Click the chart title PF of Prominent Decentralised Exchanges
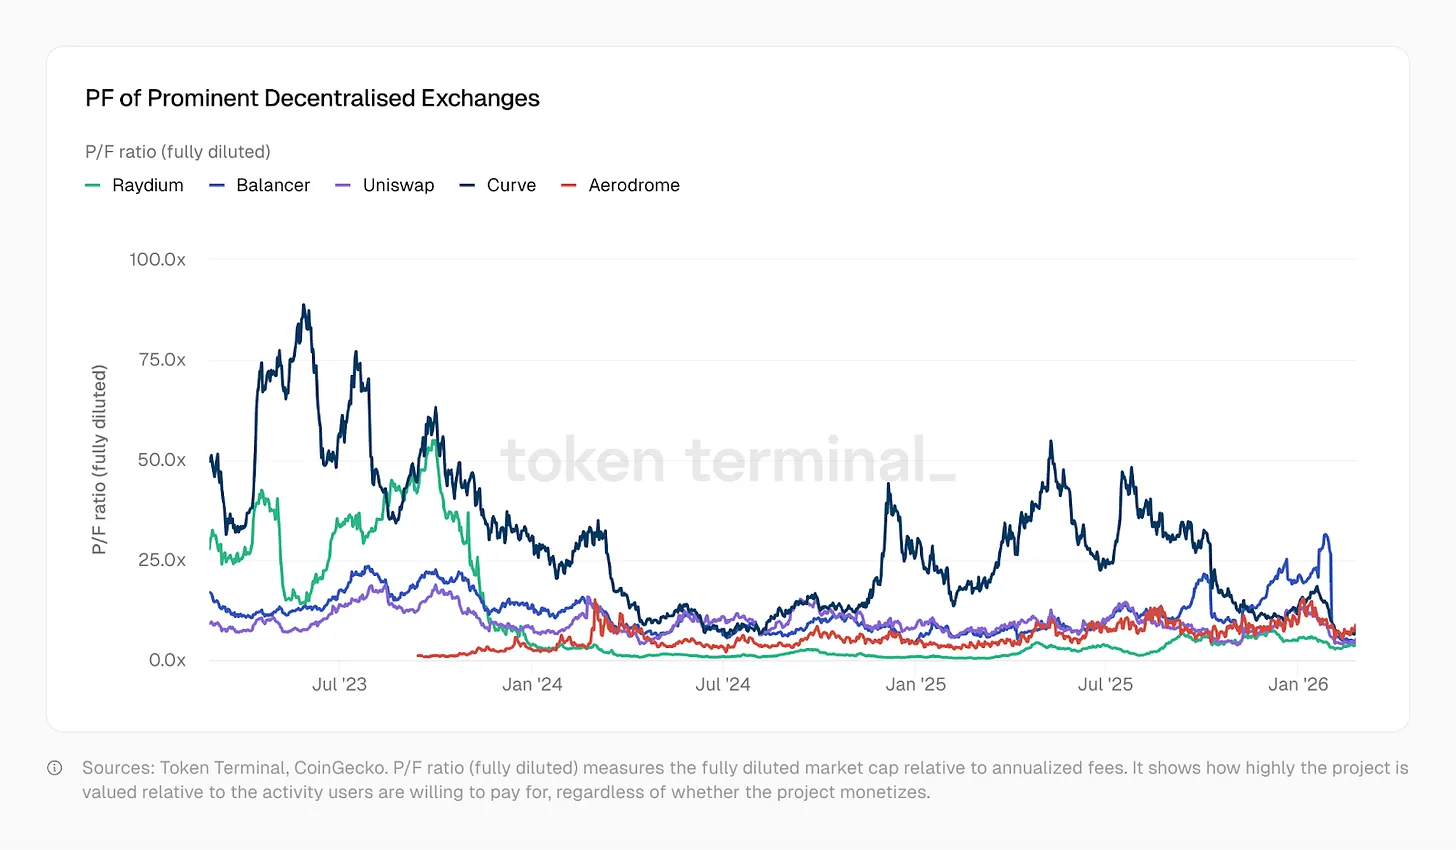Screen dimensions: 1456x850 [312, 98]
